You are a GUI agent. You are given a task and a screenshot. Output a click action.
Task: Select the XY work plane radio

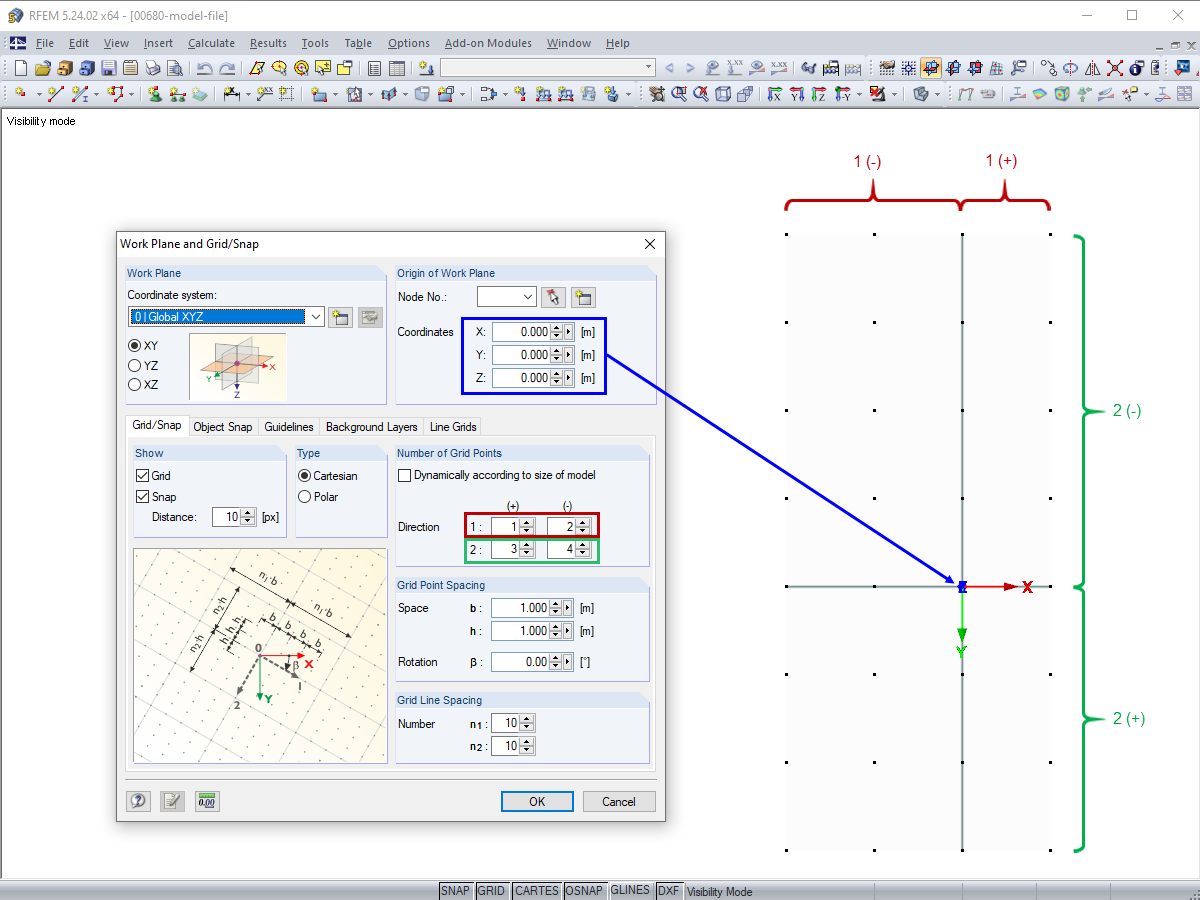(x=135, y=345)
